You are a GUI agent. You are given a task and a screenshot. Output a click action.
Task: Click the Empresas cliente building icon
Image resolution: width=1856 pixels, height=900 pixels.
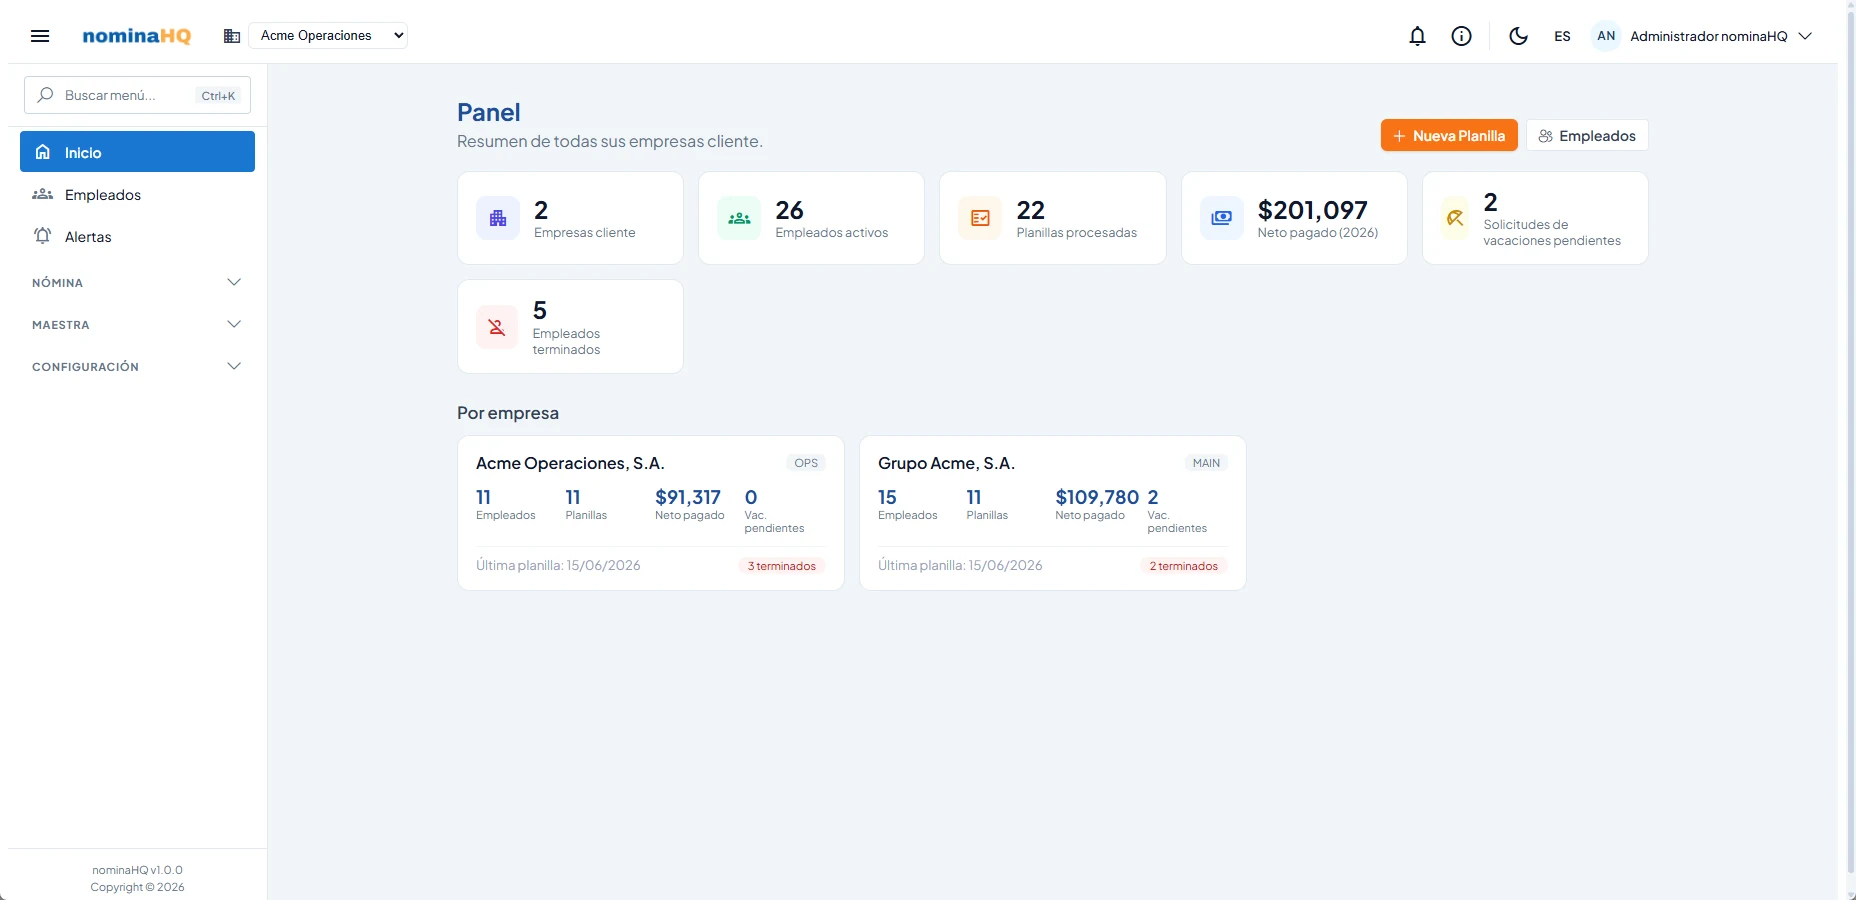(x=498, y=218)
